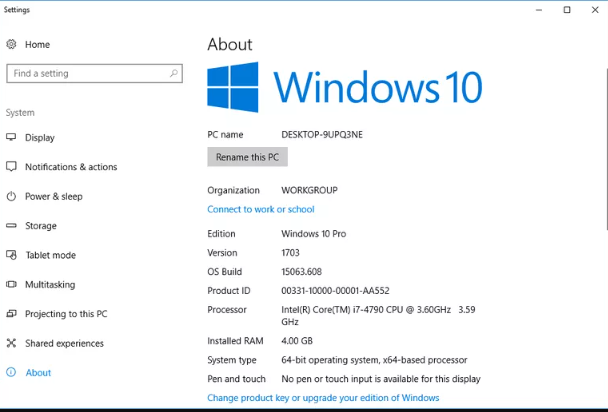
Task: Click the PC name label
Action: click(x=225, y=134)
